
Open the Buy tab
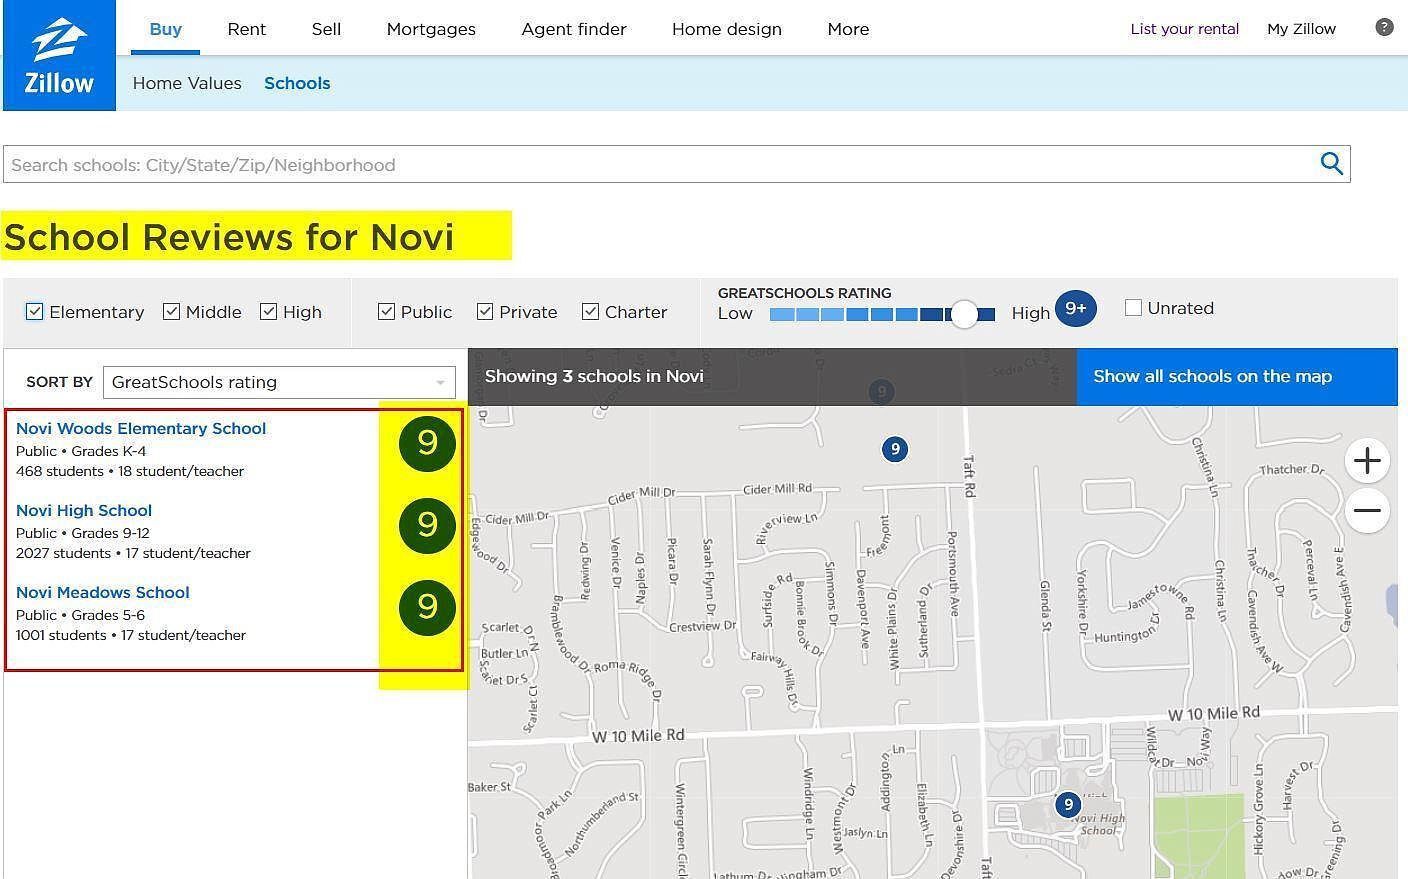coord(166,29)
